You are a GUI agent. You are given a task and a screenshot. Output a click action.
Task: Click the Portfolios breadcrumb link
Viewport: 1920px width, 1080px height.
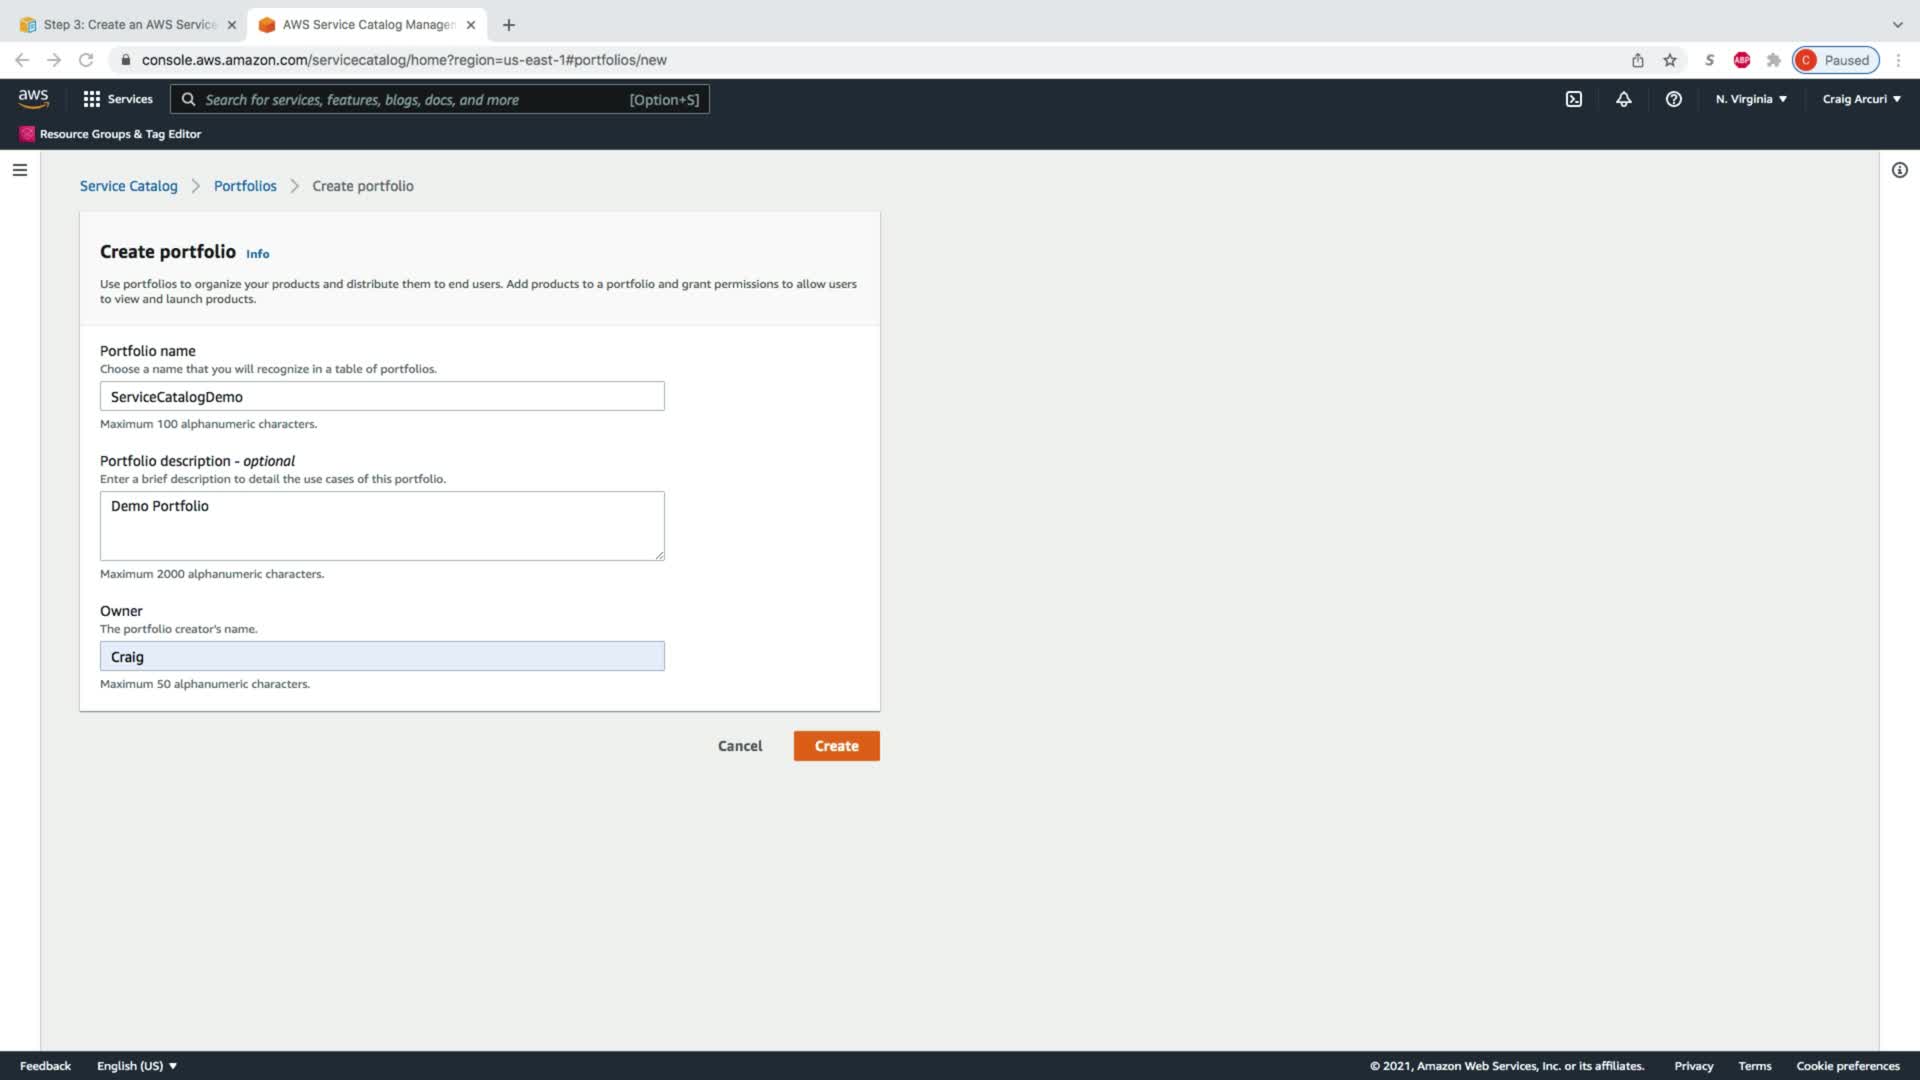point(245,186)
